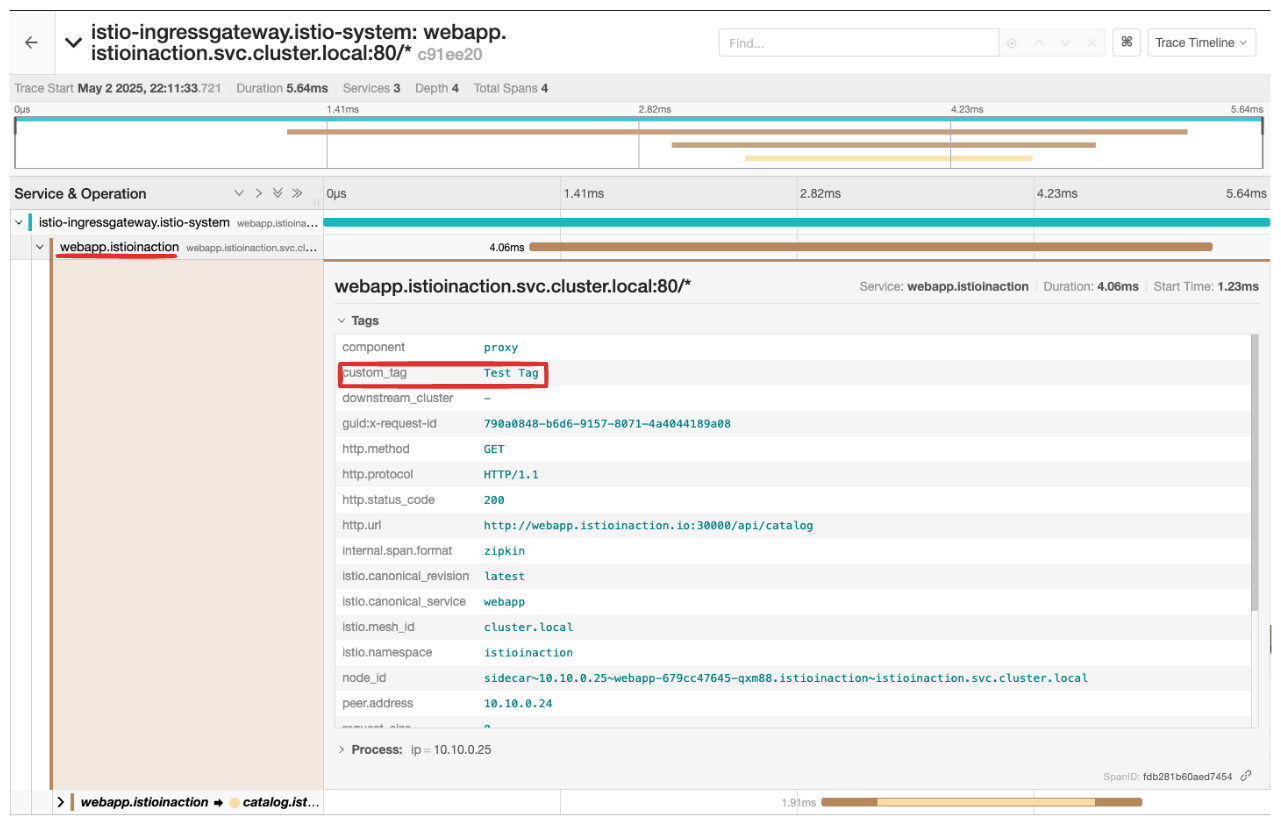The image size is (1281, 837).
Task: Click the istio.mesh_id 'cluster.local' value
Action: click(528, 627)
